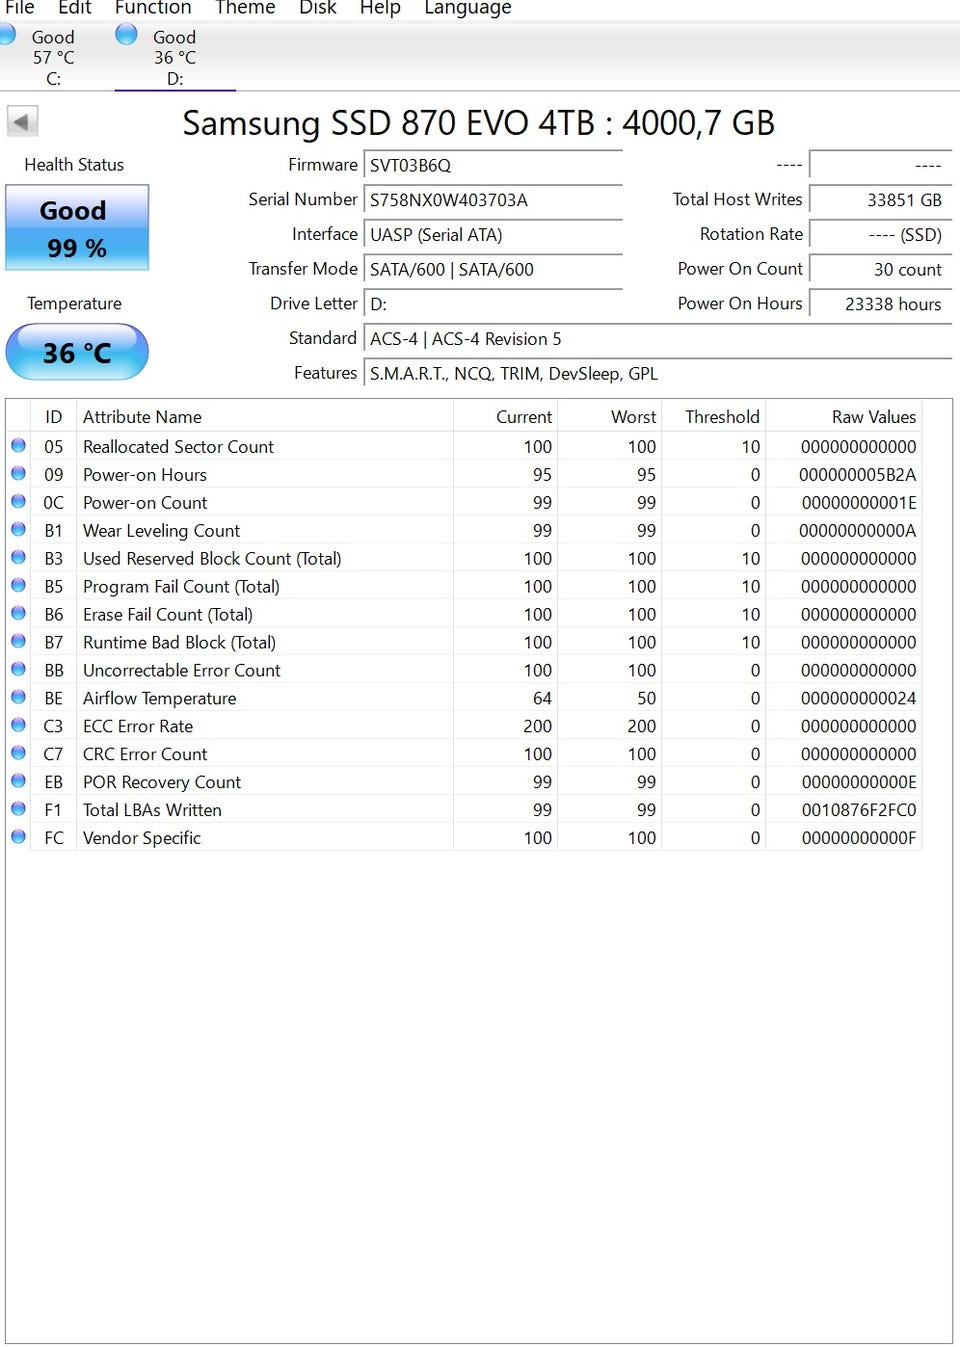Screen dimensions: 960x1347
Task: Click the C: drive status orb
Action: pyautogui.click(x=5, y=35)
